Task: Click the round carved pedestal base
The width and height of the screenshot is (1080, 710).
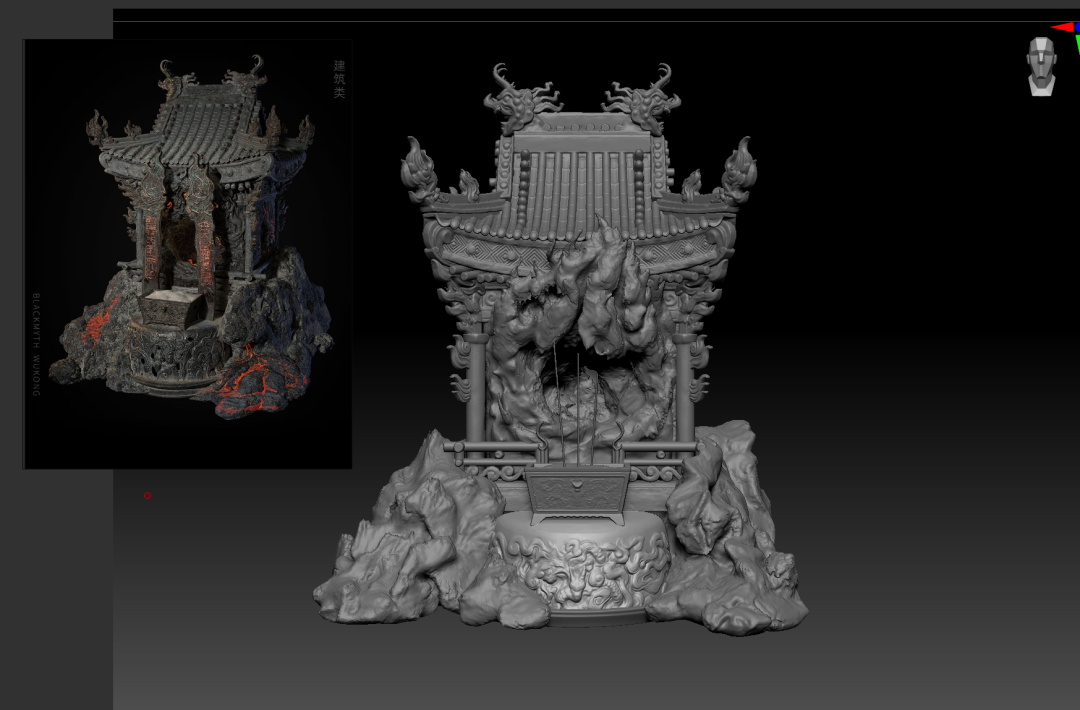Action: point(583,570)
